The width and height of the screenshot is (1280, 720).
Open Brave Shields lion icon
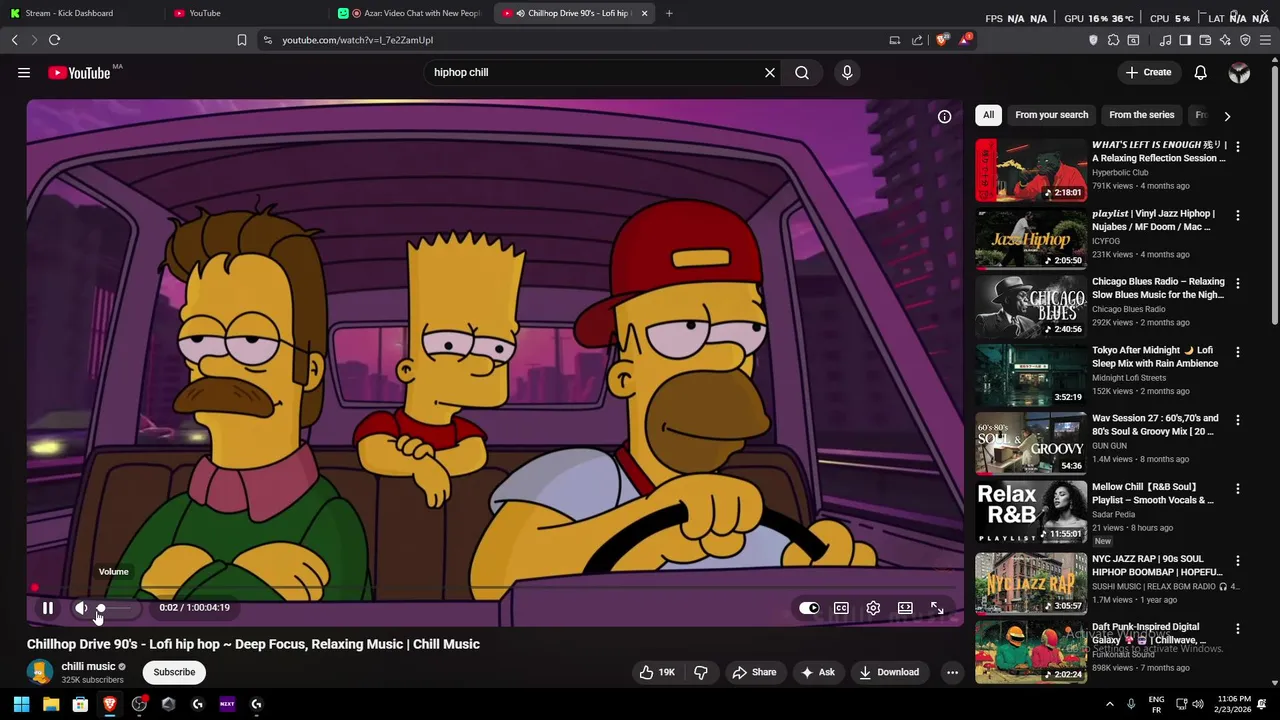click(942, 40)
